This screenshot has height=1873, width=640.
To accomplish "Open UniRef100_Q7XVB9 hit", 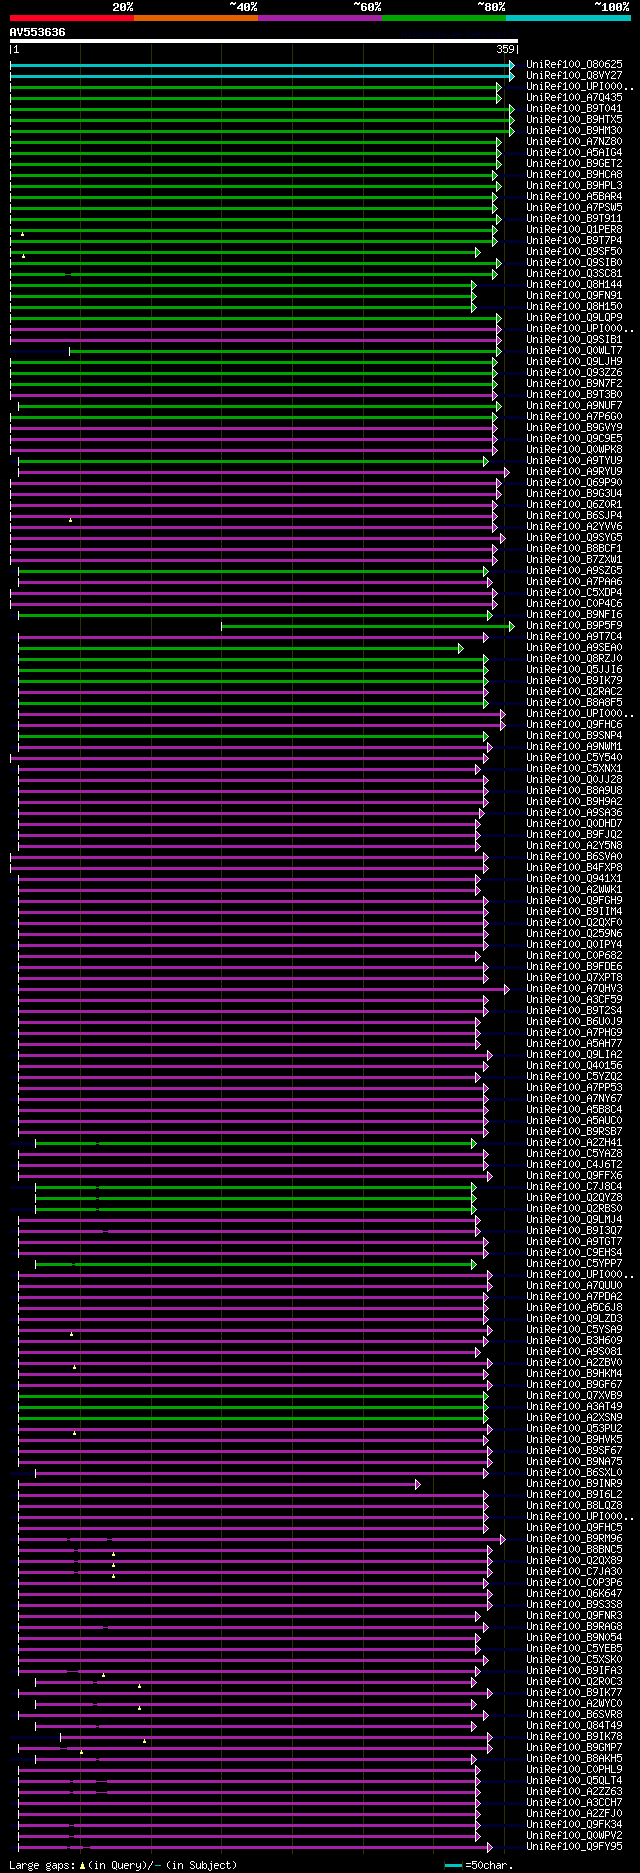I will click(574, 1395).
